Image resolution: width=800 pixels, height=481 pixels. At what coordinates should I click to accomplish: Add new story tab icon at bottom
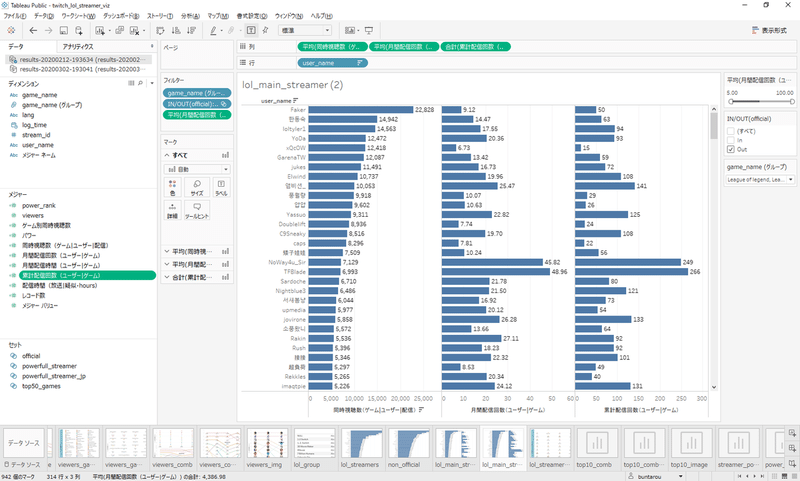coord(792,463)
